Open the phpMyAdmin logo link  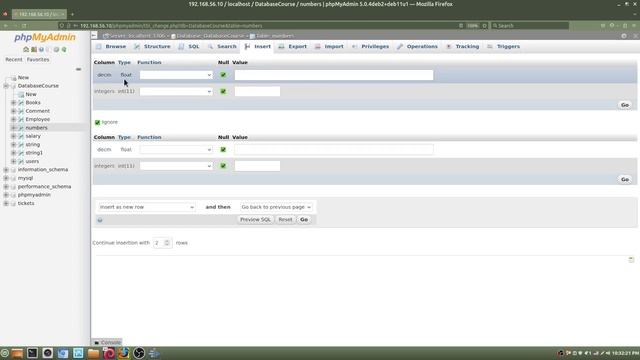click(45, 37)
